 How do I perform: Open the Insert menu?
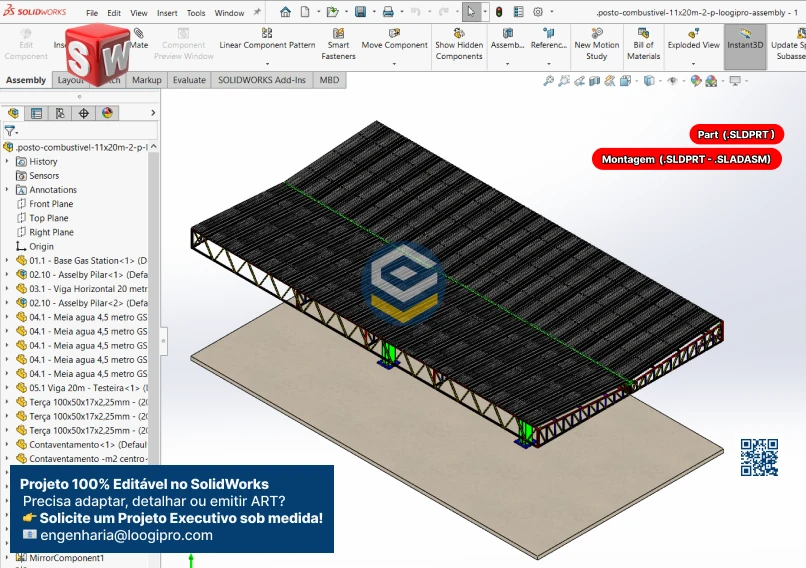167,13
